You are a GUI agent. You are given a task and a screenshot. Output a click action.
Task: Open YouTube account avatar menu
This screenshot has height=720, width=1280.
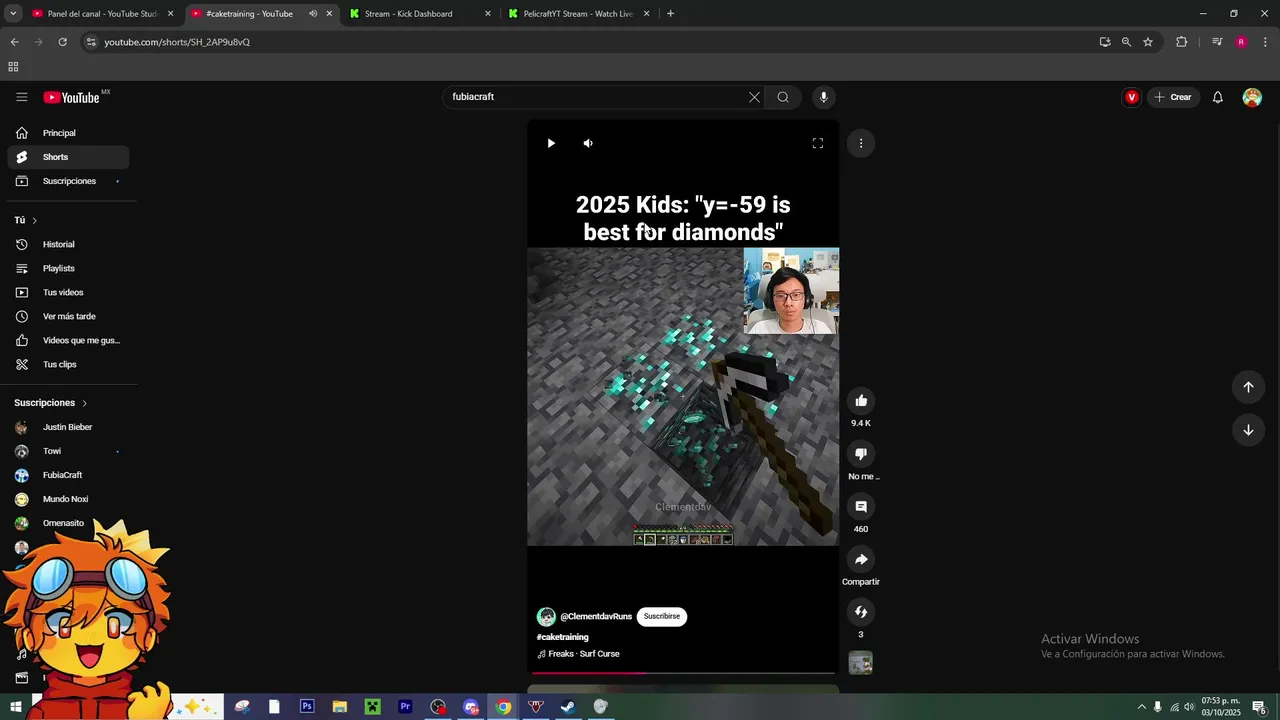[1252, 97]
